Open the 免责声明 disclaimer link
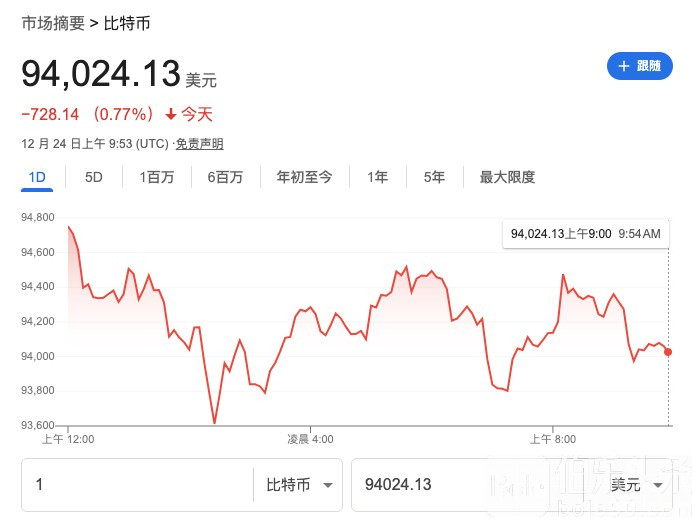Image resolution: width=698 pixels, height=522 pixels. 199,144
